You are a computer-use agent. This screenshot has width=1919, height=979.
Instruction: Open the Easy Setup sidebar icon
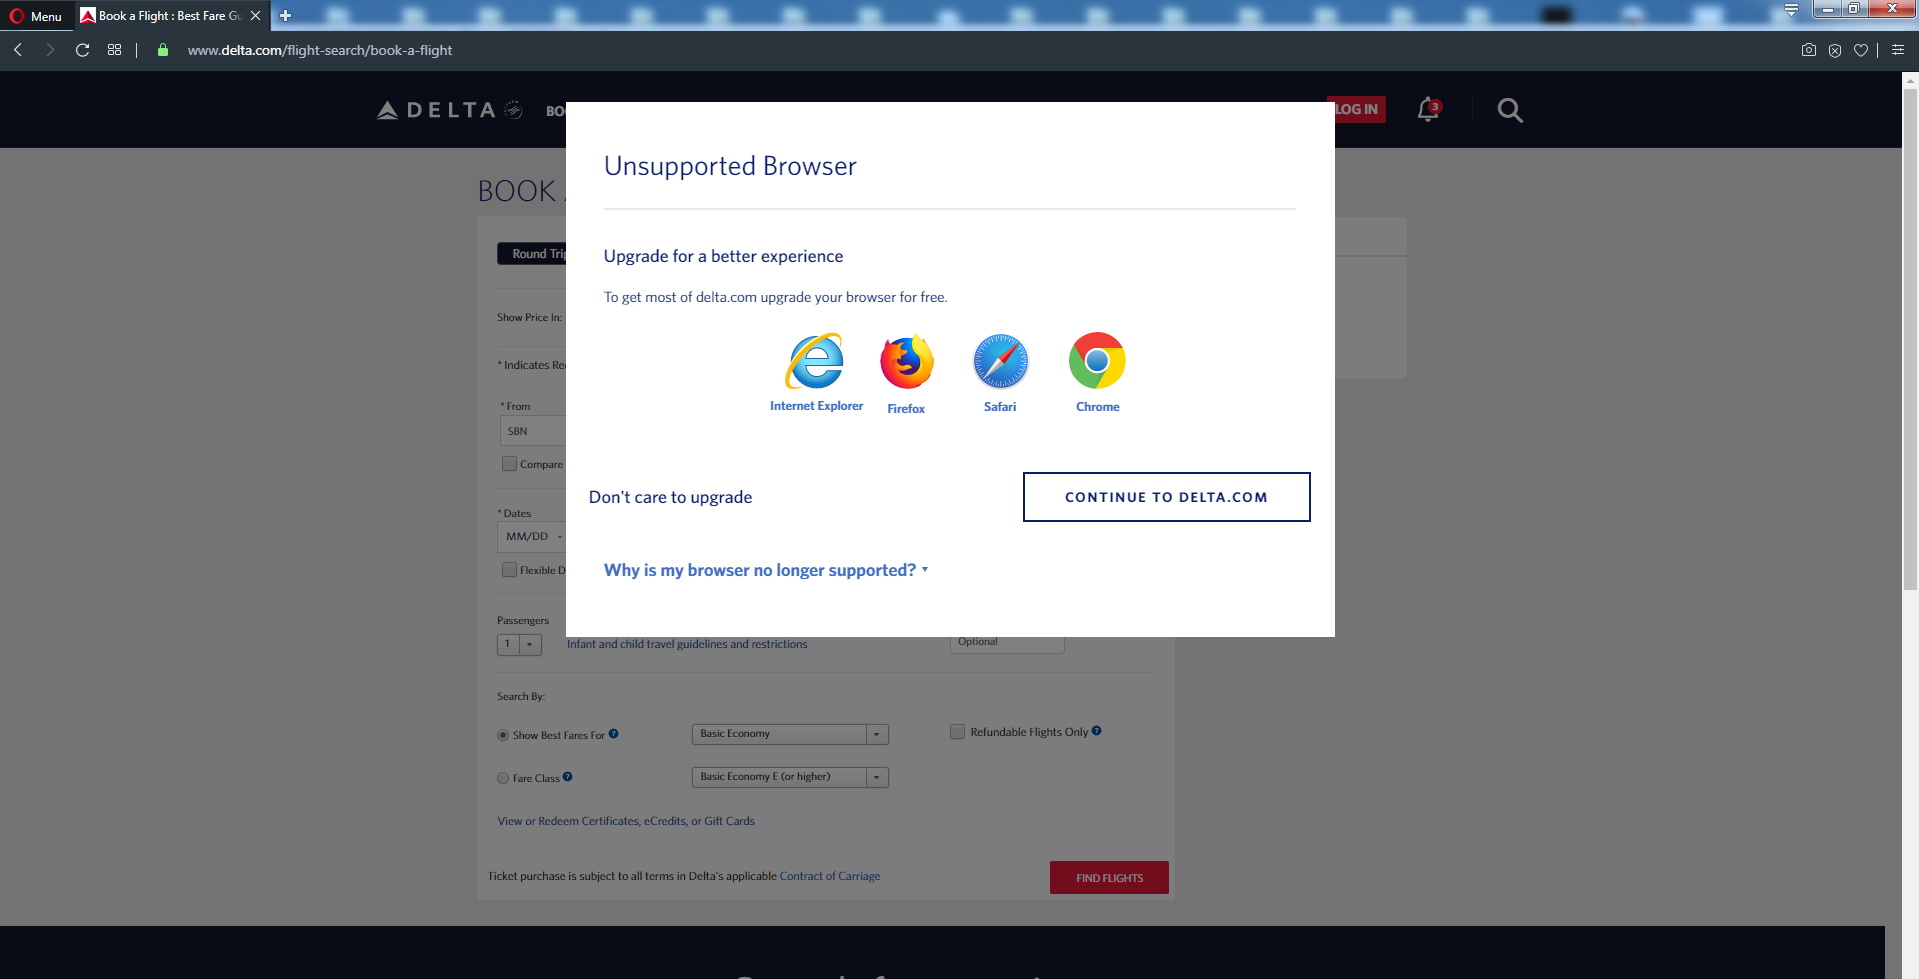tap(1898, 50)
